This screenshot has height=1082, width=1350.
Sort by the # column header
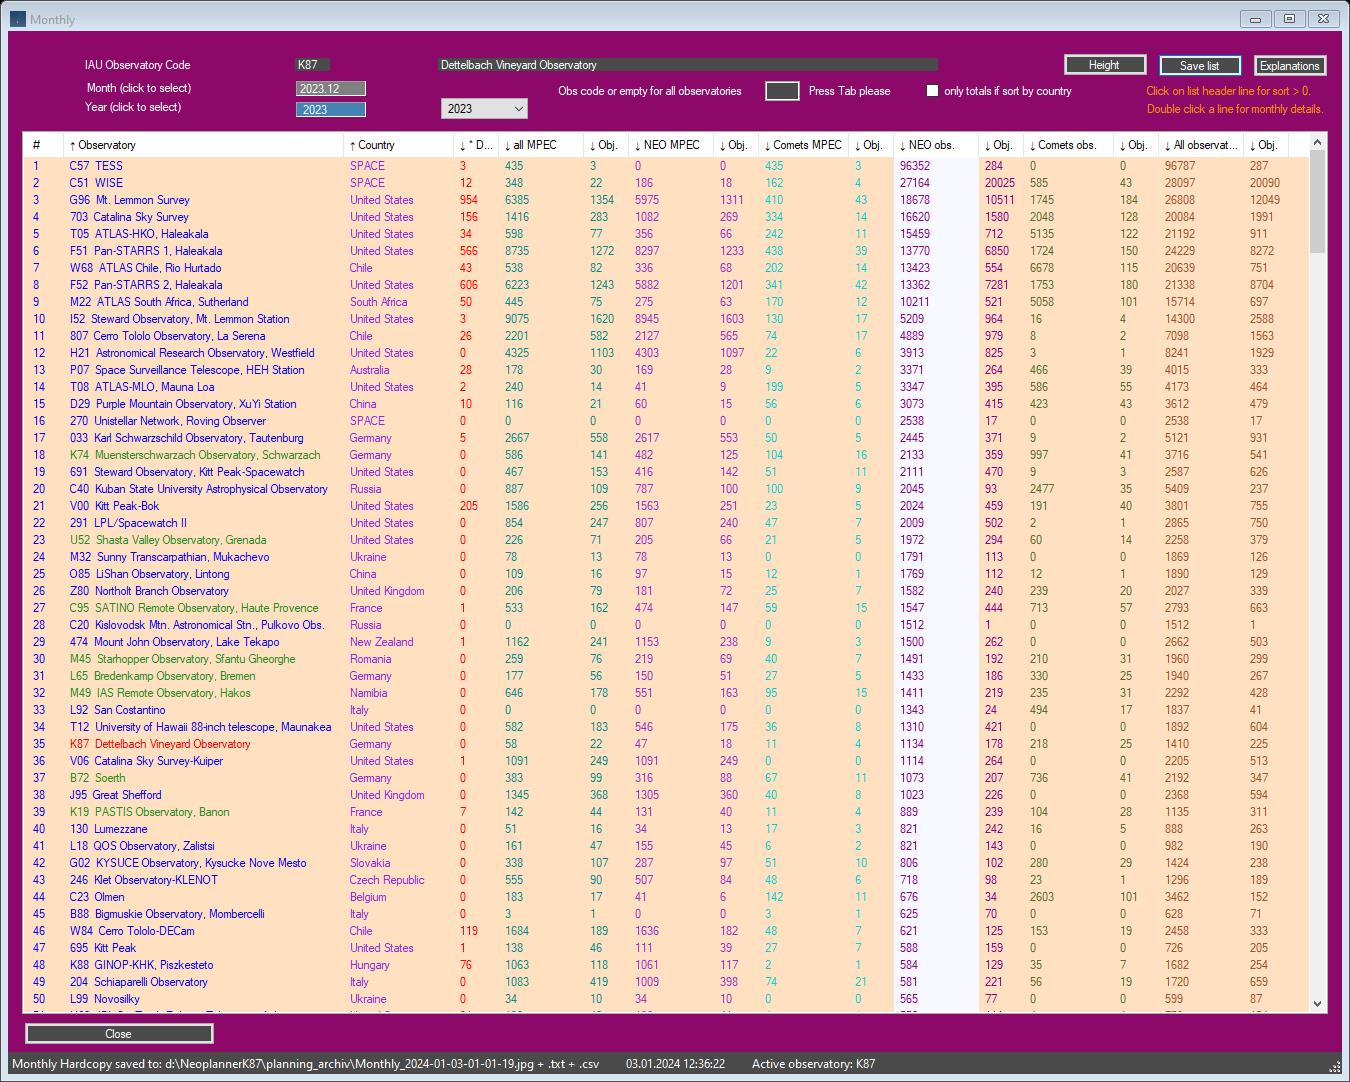pyautogui.click(x=43, y=145)
